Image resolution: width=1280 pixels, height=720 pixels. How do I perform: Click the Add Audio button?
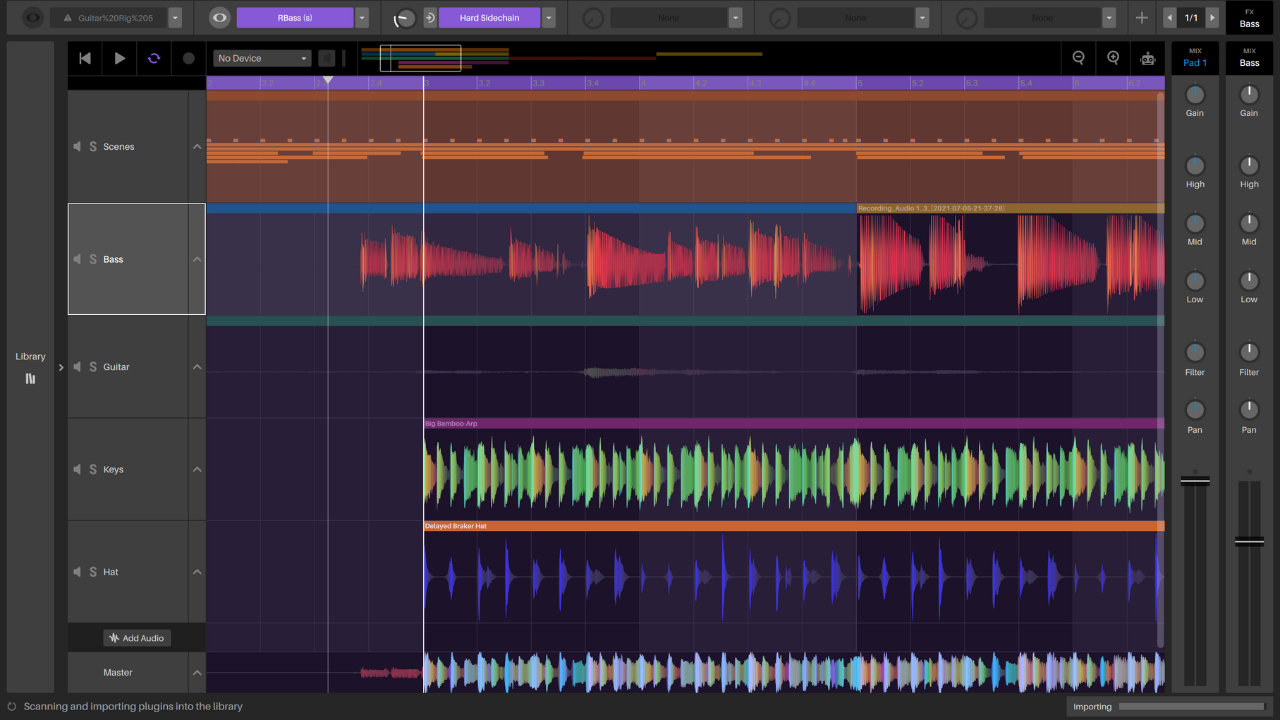pos(137,638)
